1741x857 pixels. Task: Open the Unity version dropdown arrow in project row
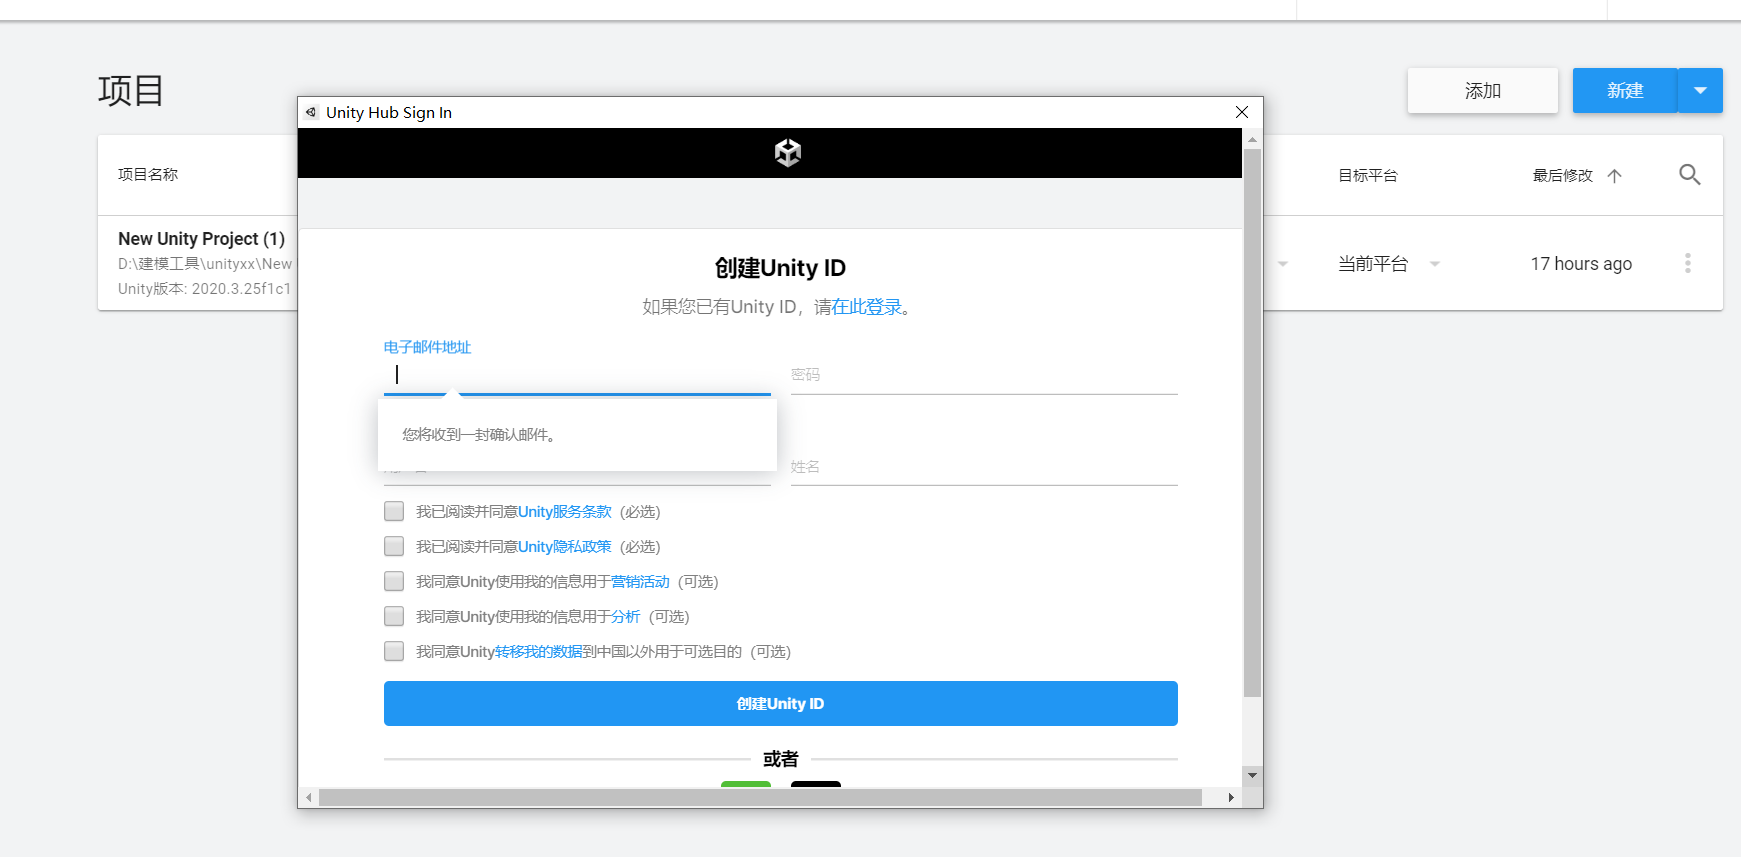tap(1283, 264)
